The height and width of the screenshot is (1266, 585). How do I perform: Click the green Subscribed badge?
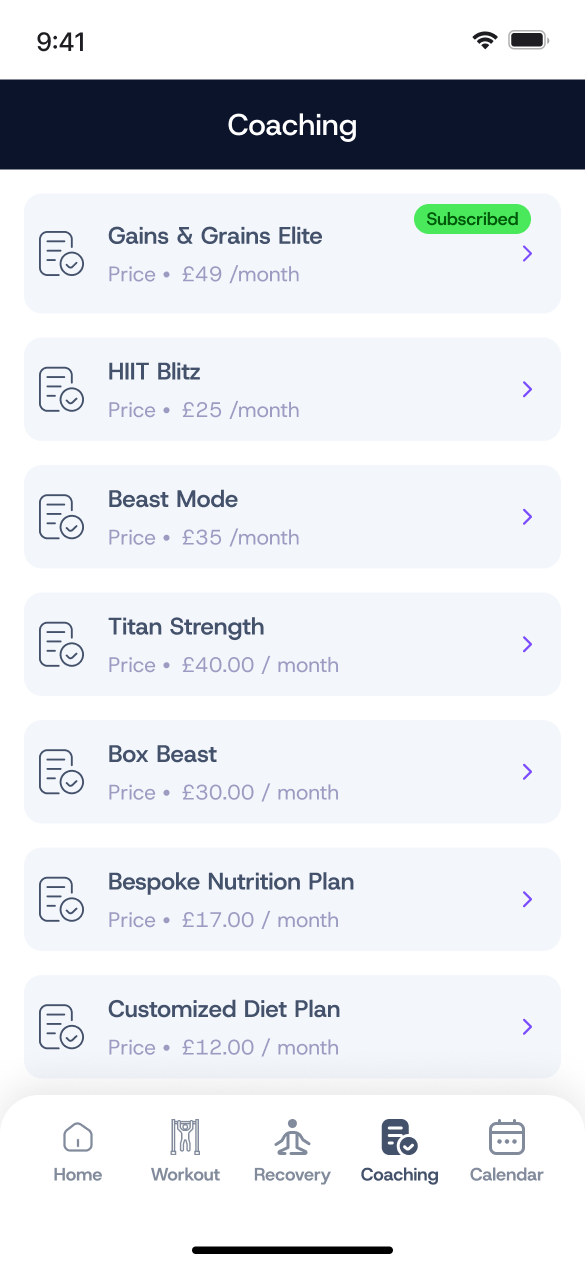pos(472,219)
